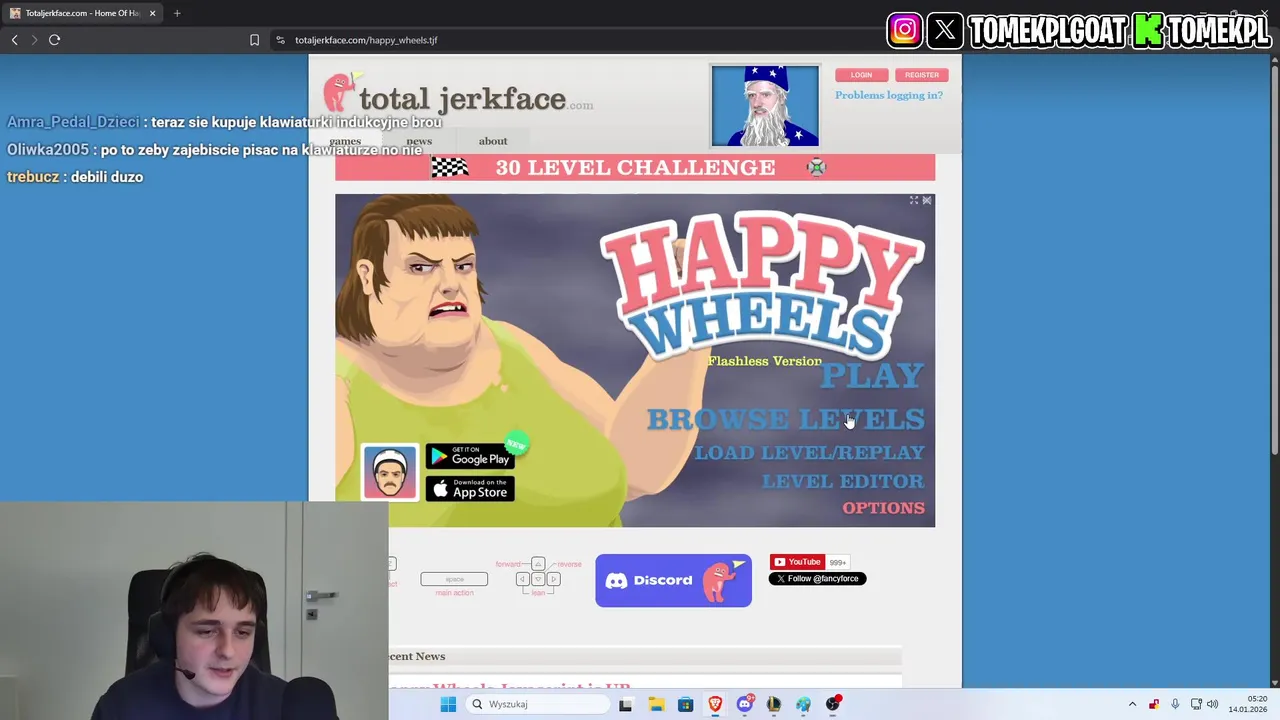The image size is (1280, 720).
Task: Reload the page
Action: (54, 40)
